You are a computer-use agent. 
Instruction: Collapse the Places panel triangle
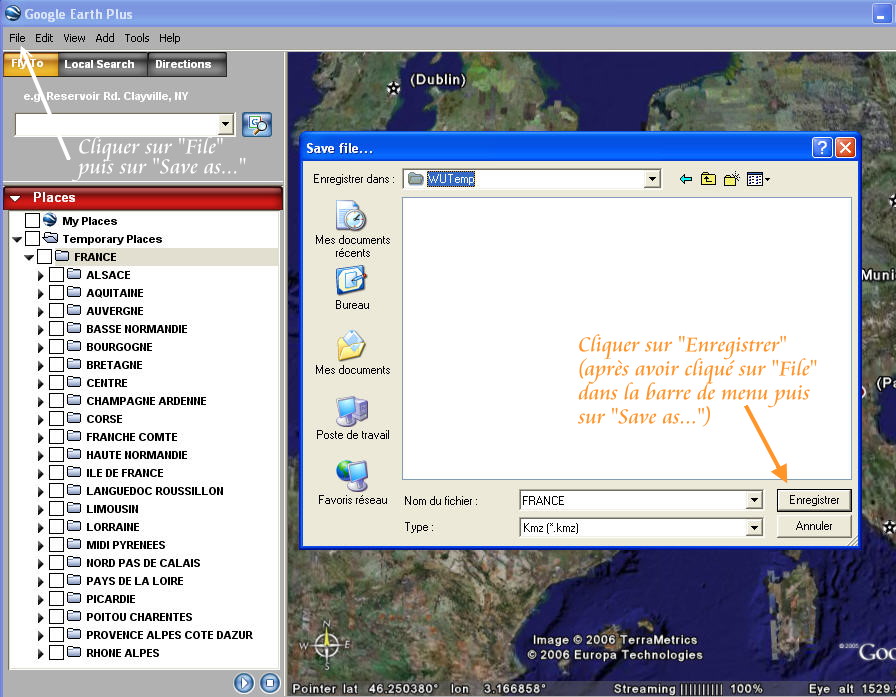point(15,198)
